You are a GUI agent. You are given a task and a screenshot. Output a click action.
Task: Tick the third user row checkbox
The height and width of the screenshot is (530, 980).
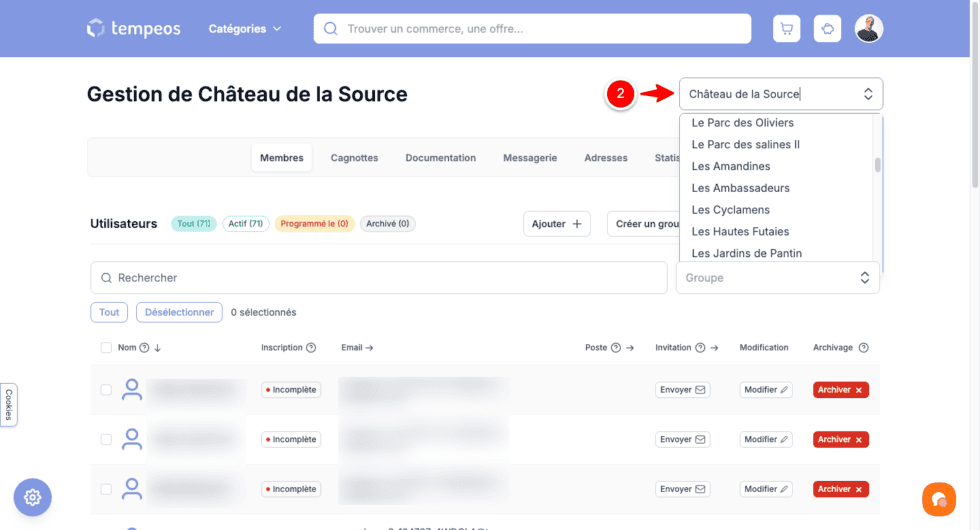pyautogui.click(x=106, y=489)
